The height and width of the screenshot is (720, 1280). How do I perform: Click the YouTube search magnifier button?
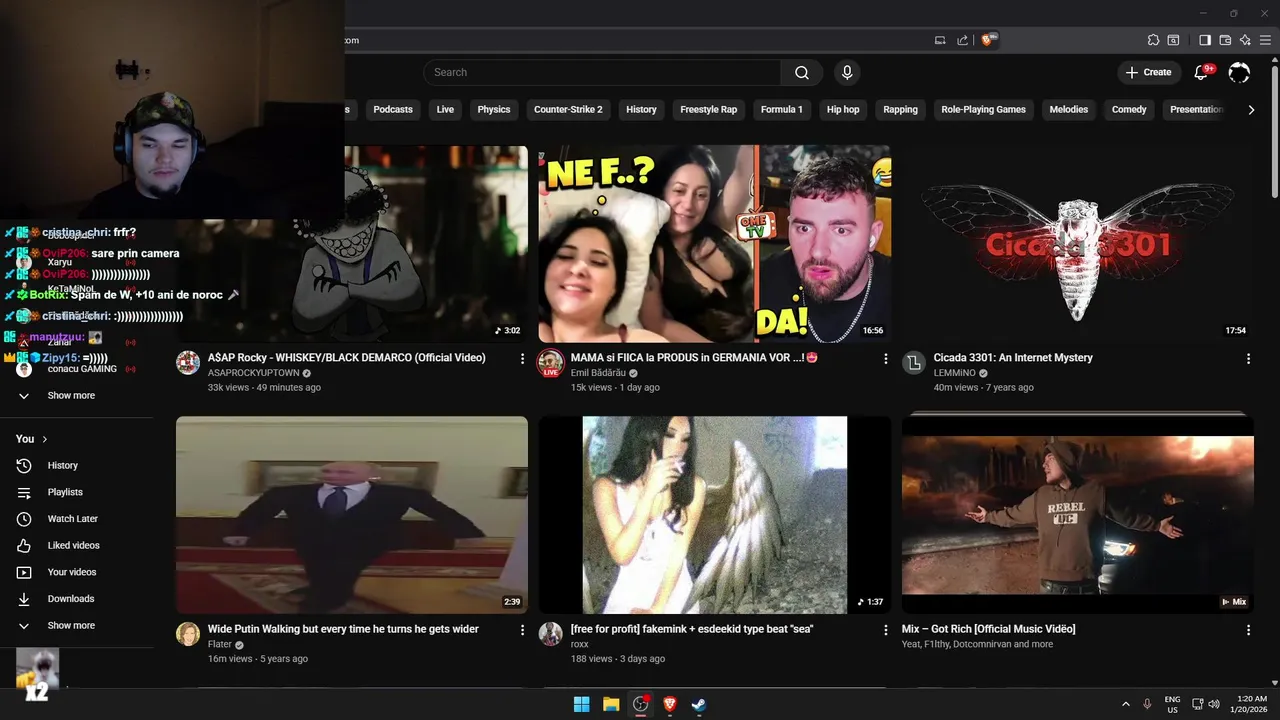click(x=802, y=72)
